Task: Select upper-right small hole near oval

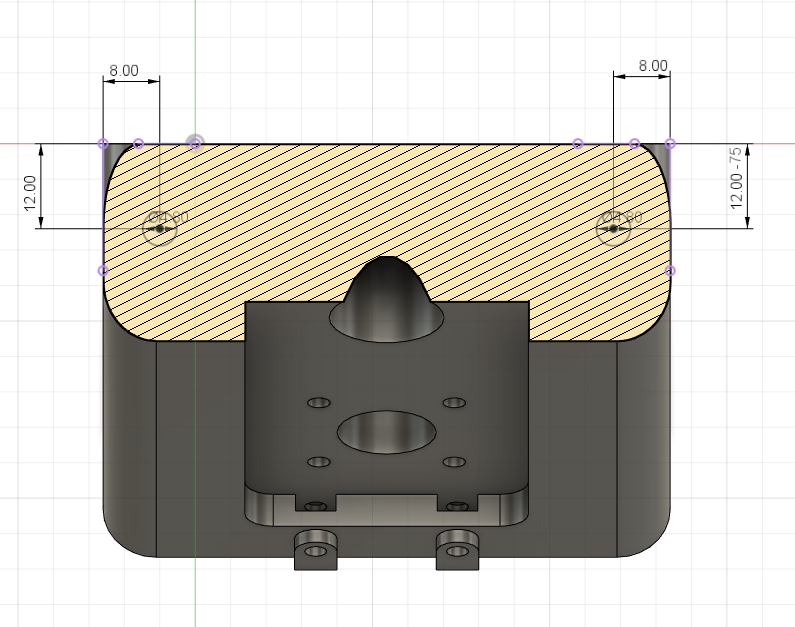Action: tap(454, 403)
